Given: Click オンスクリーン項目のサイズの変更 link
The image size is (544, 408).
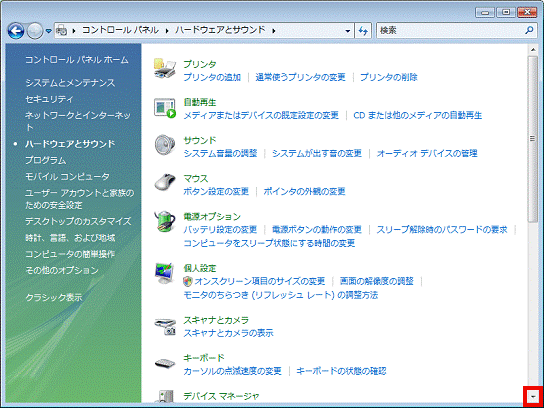Looking at the screenshot, I should [260, 281].
